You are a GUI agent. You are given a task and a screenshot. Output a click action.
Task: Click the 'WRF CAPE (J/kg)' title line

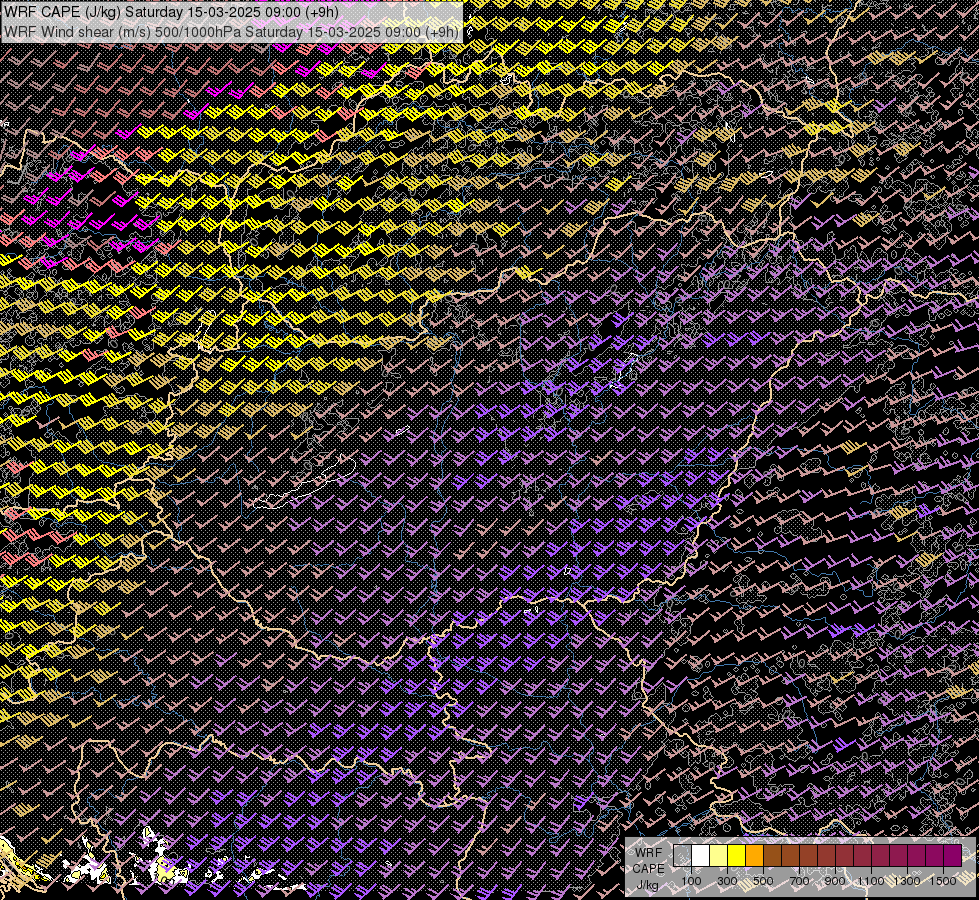(171, 12)
